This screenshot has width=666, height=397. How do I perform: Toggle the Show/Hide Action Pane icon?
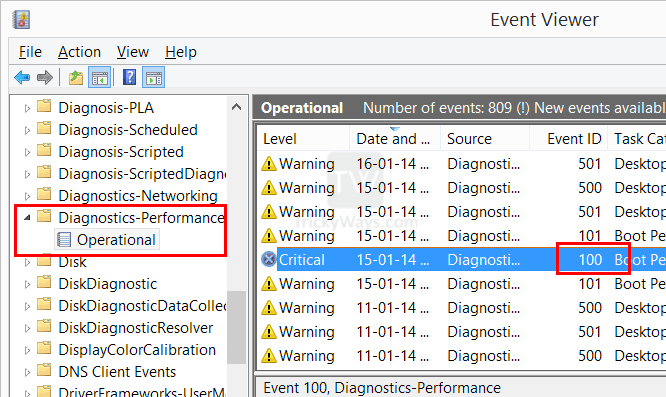(153, 78)
